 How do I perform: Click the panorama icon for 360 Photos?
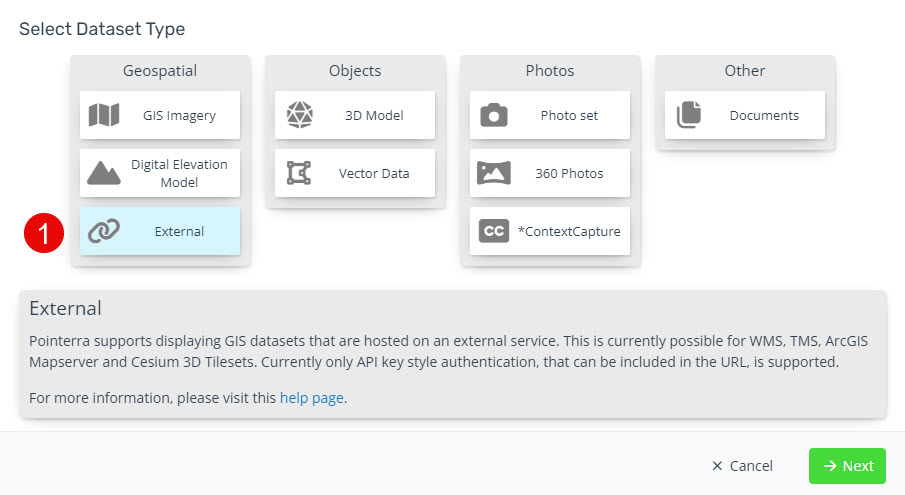tap(493, 173)
